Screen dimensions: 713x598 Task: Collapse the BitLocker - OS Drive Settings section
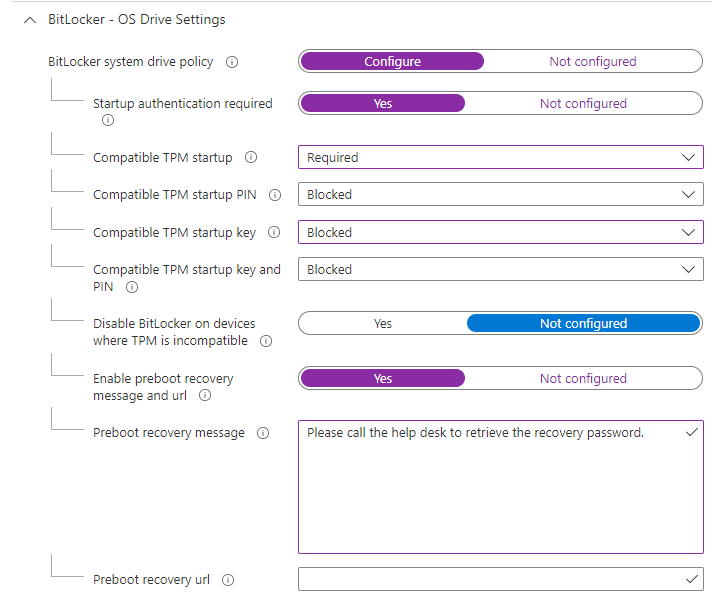coord(30,20)
